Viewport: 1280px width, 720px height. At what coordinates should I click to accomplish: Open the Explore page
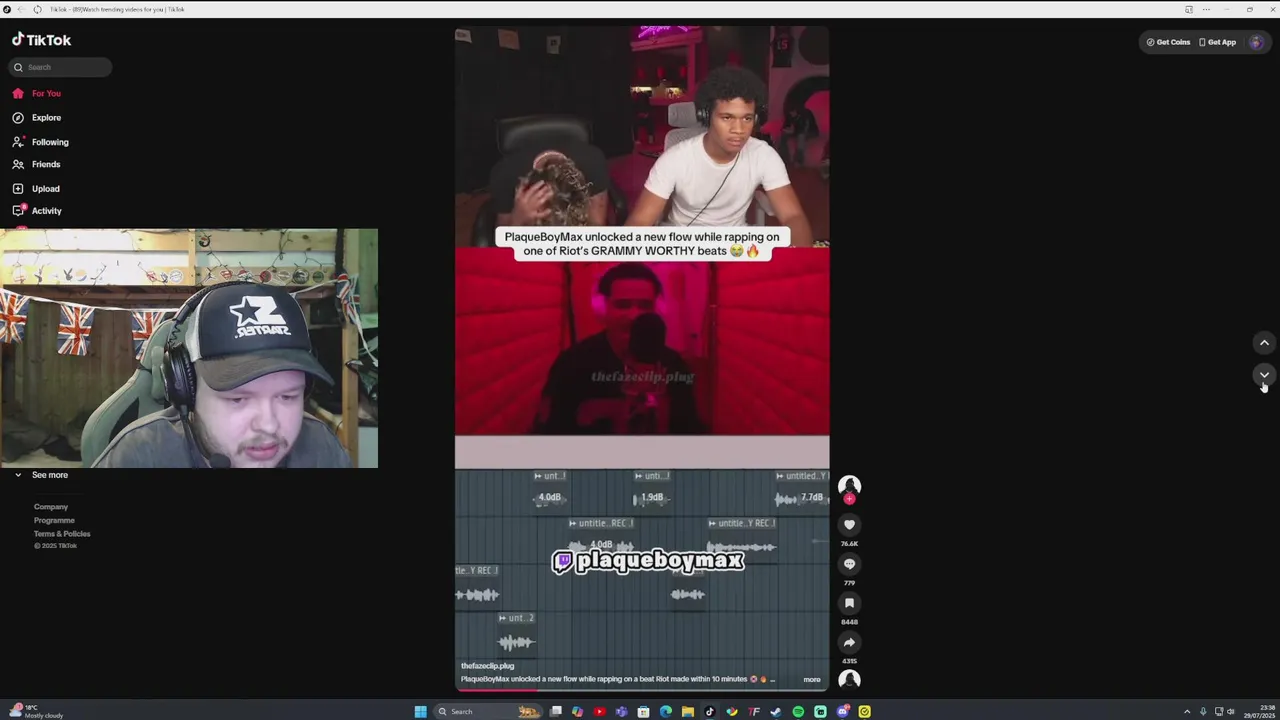(46, 118)
